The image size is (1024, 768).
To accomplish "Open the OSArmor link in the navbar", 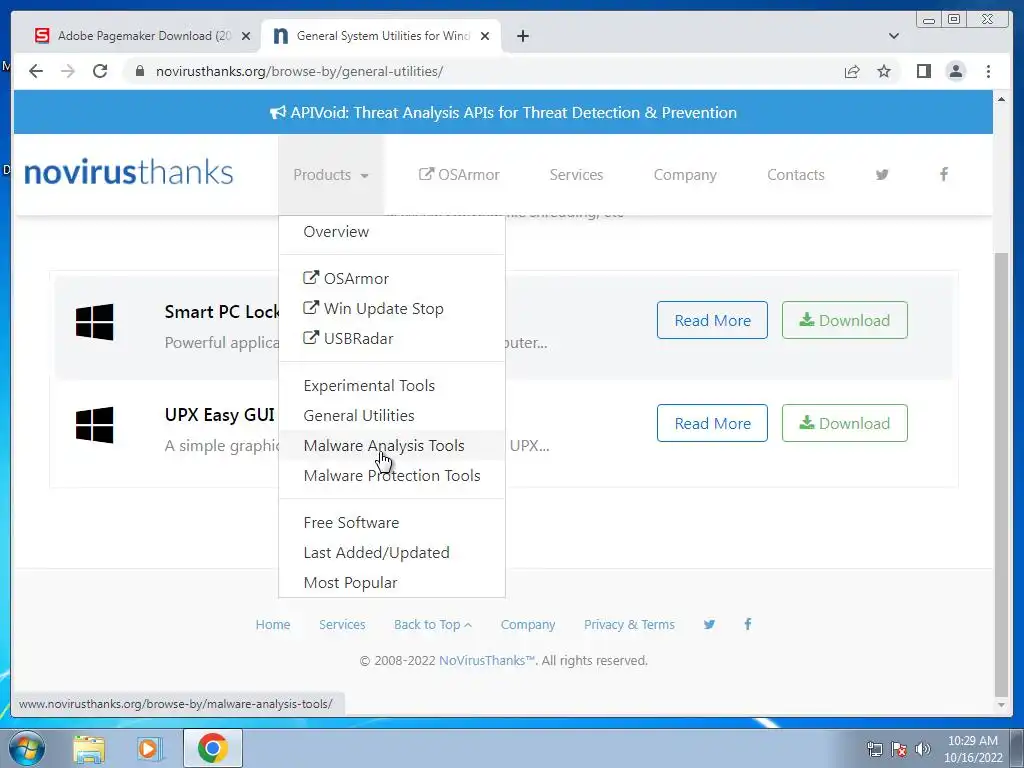I will coord(458,174).
